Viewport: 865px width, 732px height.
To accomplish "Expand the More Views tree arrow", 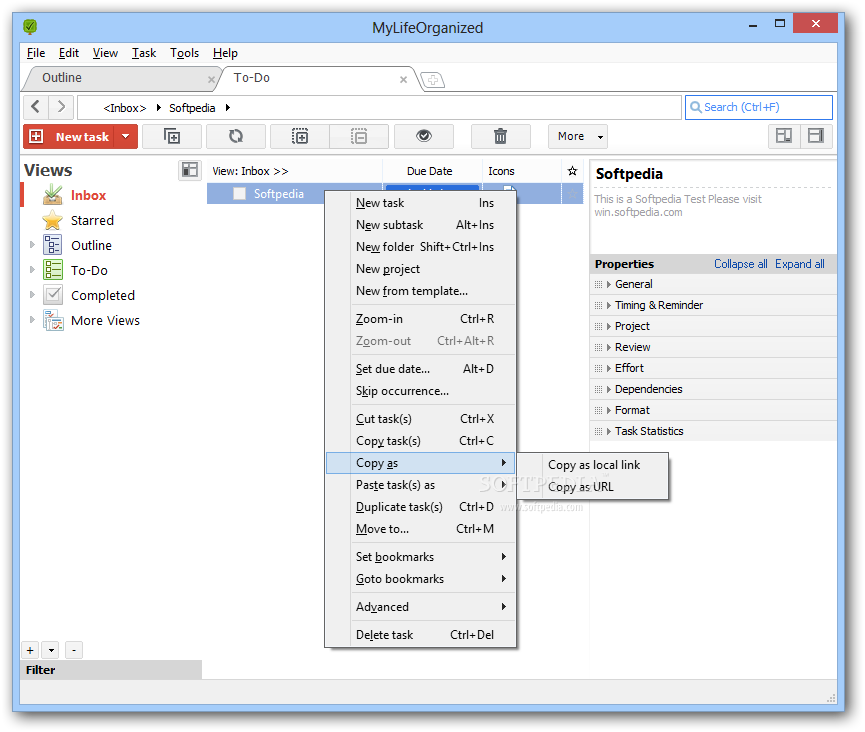I will click(x=32, y=319).
